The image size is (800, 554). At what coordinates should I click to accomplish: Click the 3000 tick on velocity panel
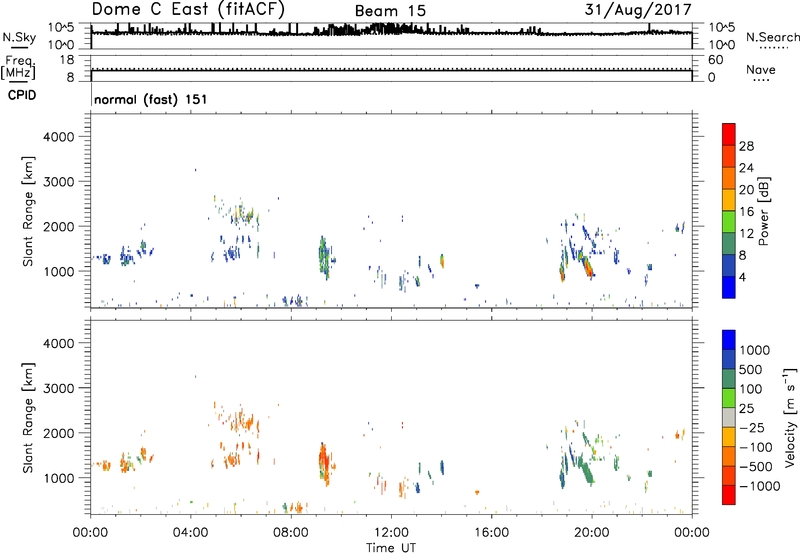[59, 388]
